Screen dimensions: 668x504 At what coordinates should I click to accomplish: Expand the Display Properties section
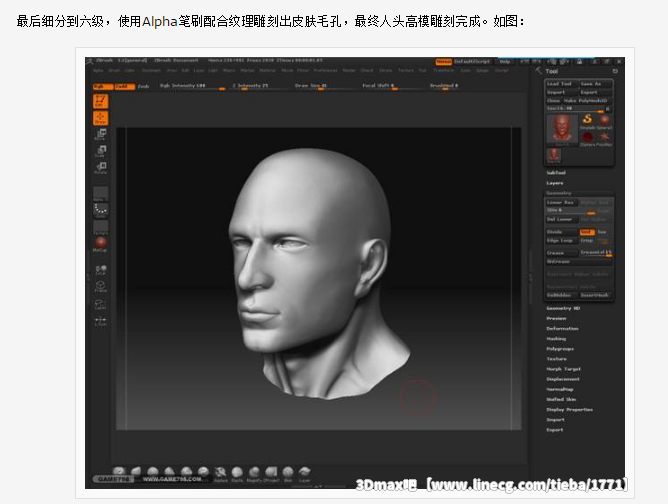(570, 410)
